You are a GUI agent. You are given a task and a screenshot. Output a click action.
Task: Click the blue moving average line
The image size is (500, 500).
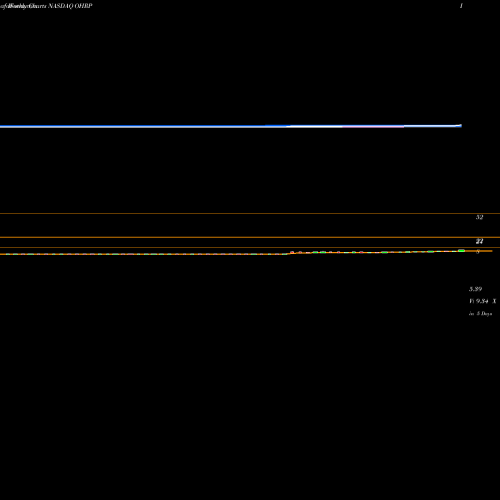[x=231, y=126]
